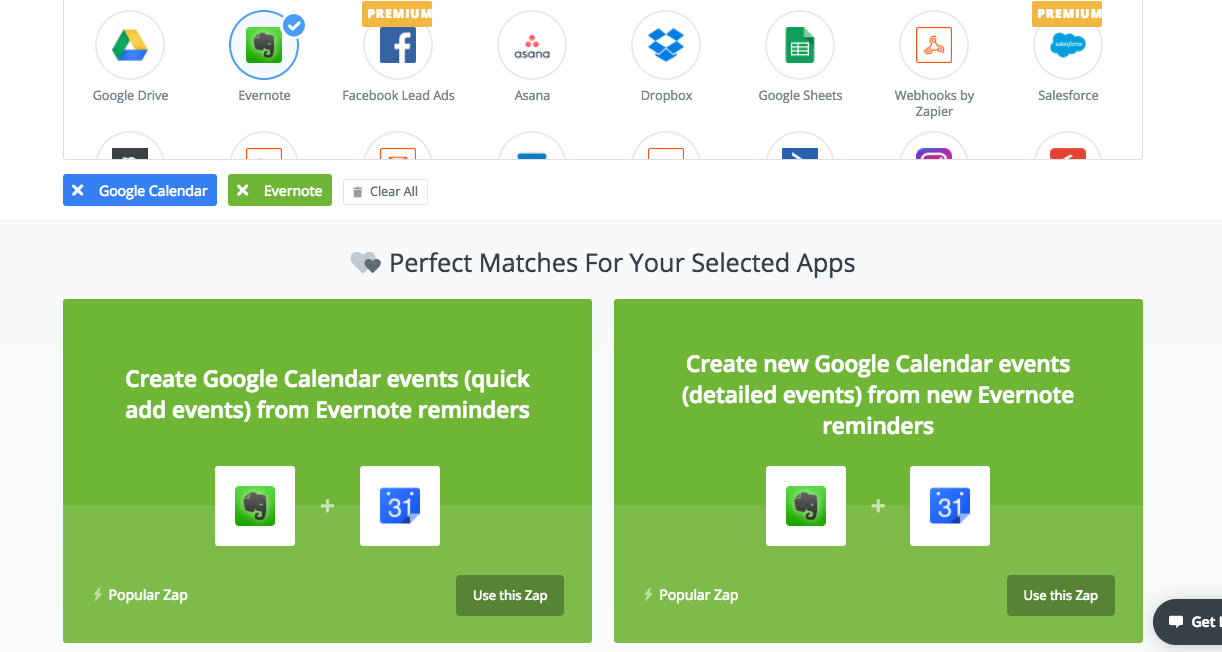Select Webhooks by Zapier icon
Image resolution: width=1222 pixels, height=652 pixels.
(934, 45)
